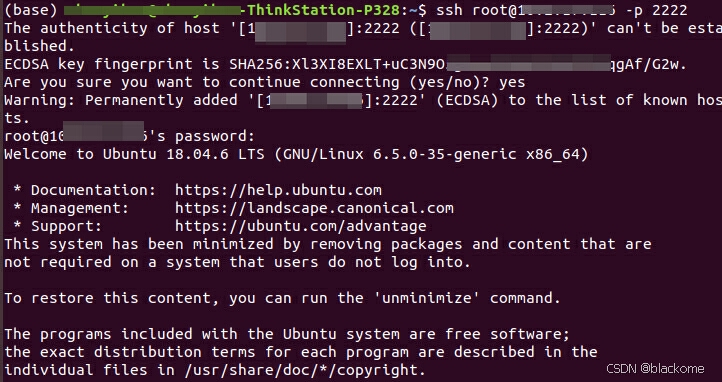The width and height of the screenshot is (722, 382).
Task: Click the SHA256 ECDSA key fingerprint text
Action: tap(458, 64)
